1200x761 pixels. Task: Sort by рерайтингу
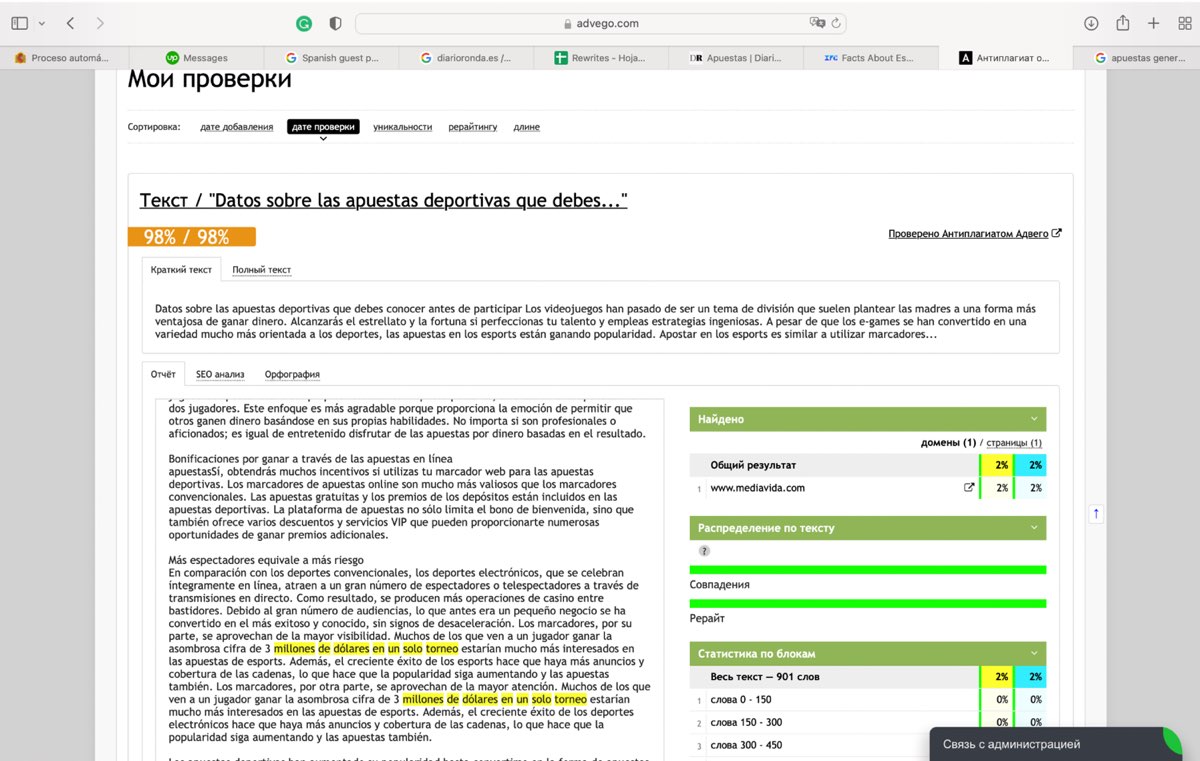point(472,127)
